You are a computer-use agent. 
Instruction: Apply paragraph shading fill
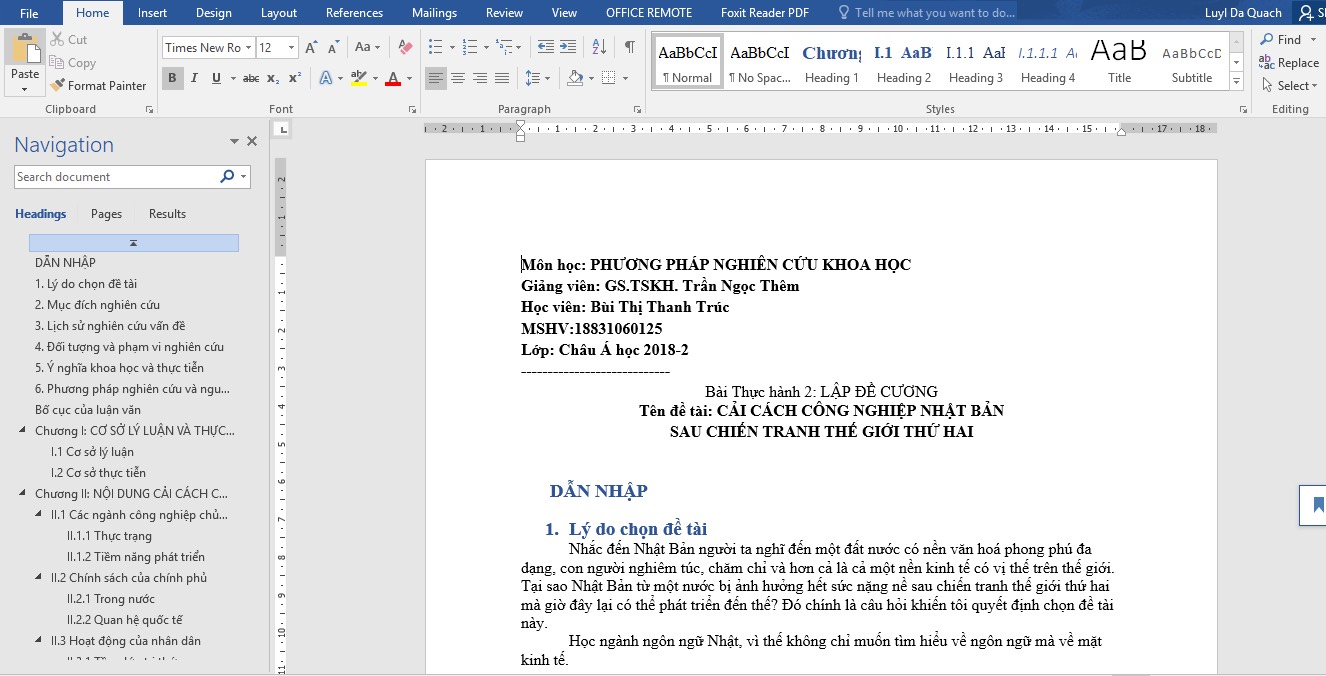point(575,78)
